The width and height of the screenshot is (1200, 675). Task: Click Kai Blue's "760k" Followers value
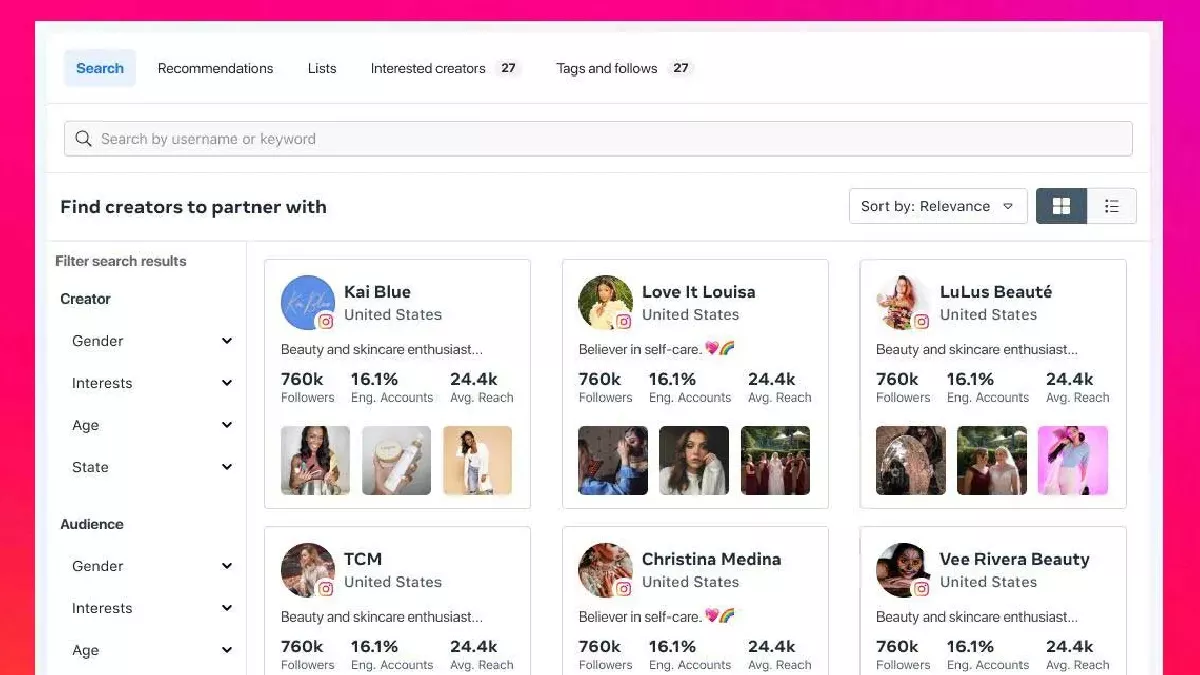[x=302, y=379]
